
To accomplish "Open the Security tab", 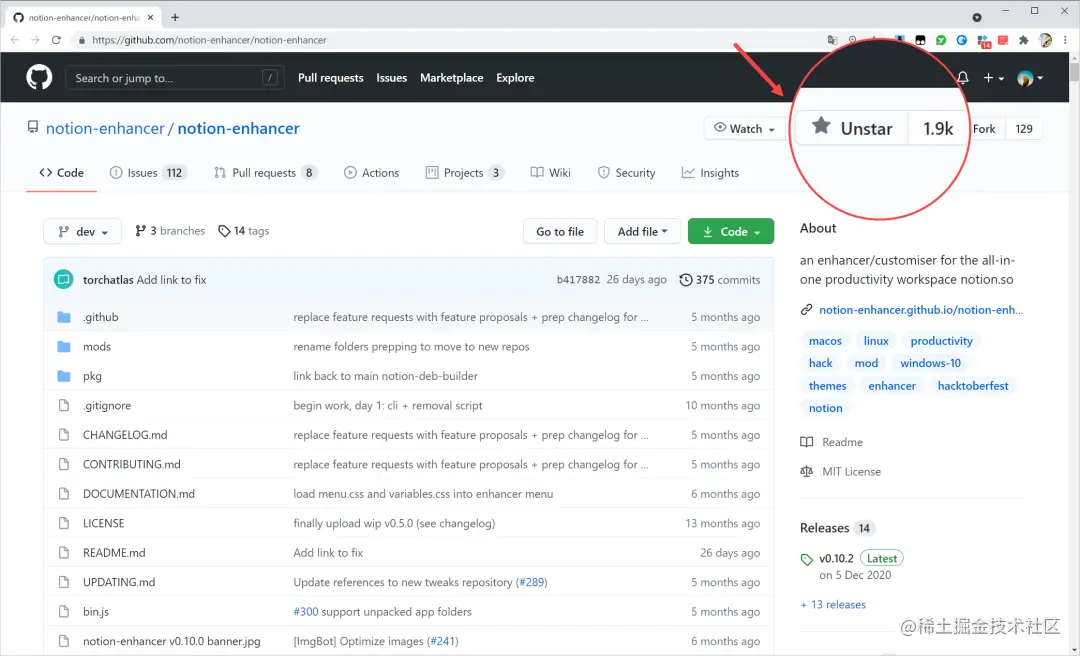I will (626, 173).
